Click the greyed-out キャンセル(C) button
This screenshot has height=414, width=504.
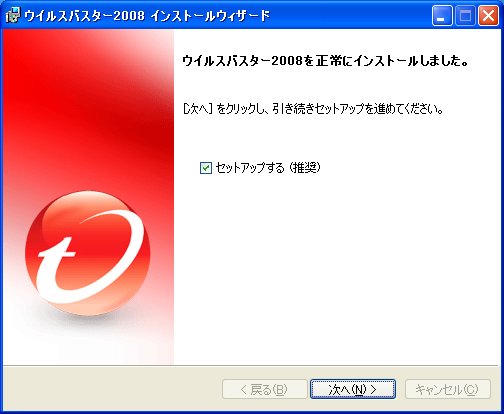pyautogui.click(x=448, y=389)
